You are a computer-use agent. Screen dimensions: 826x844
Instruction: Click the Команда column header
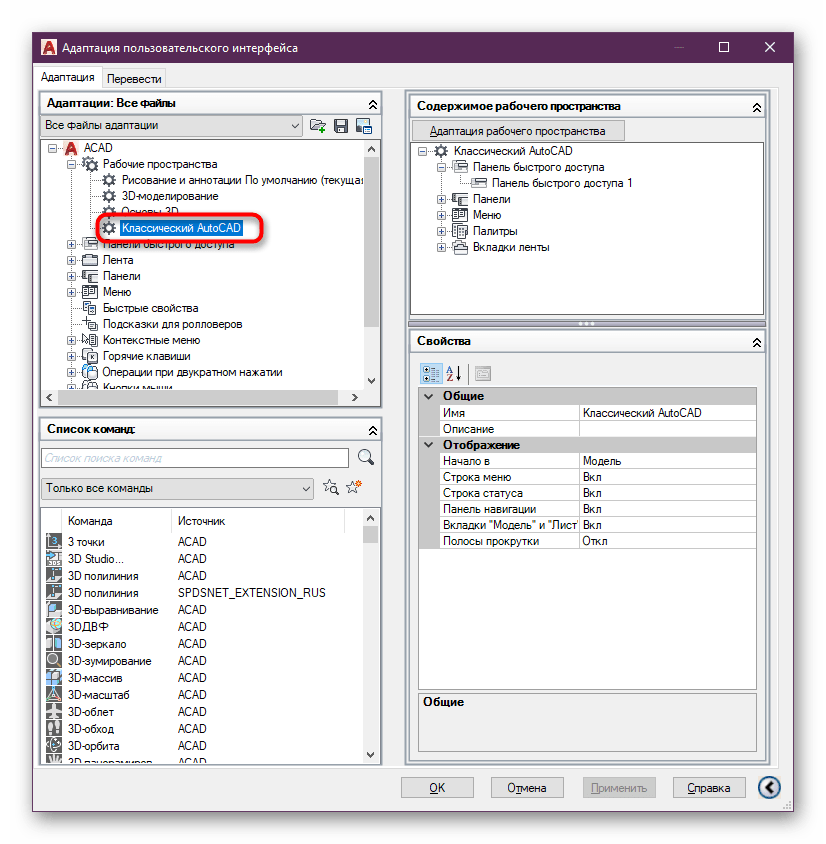tap(117, 521)
